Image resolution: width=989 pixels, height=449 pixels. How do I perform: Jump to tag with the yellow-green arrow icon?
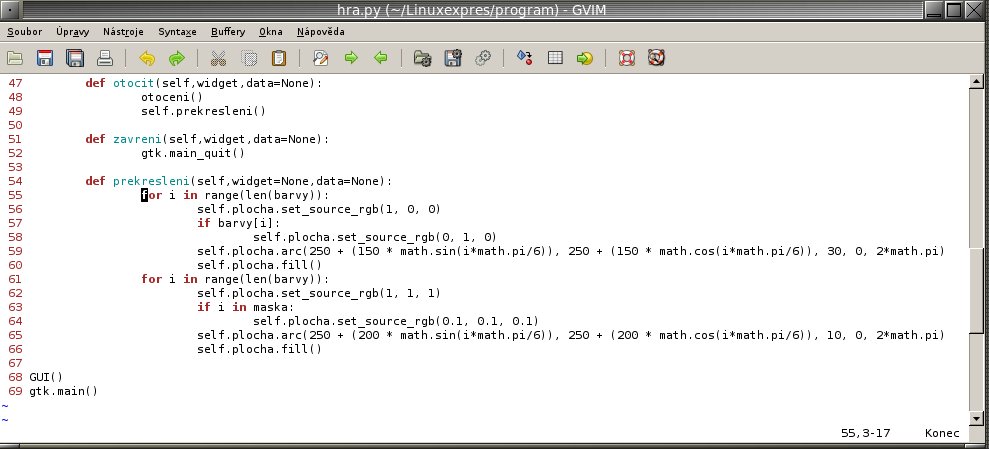(585, 59)
